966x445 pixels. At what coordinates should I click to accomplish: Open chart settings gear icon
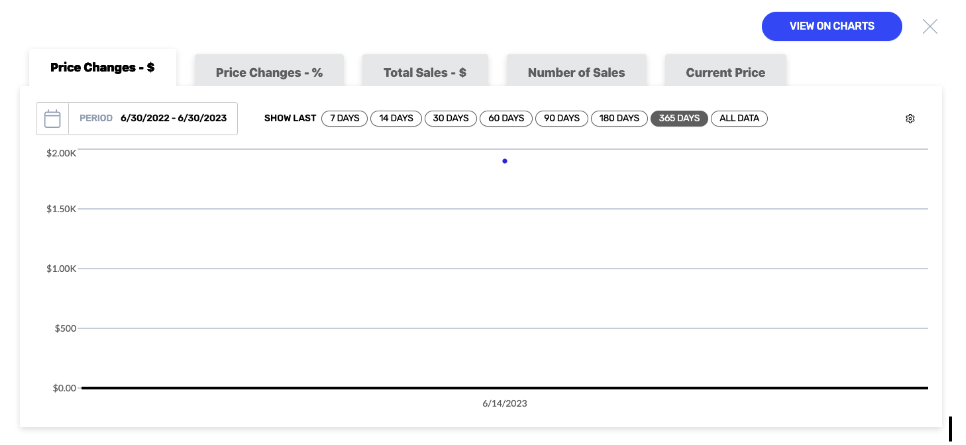point(910,118)
